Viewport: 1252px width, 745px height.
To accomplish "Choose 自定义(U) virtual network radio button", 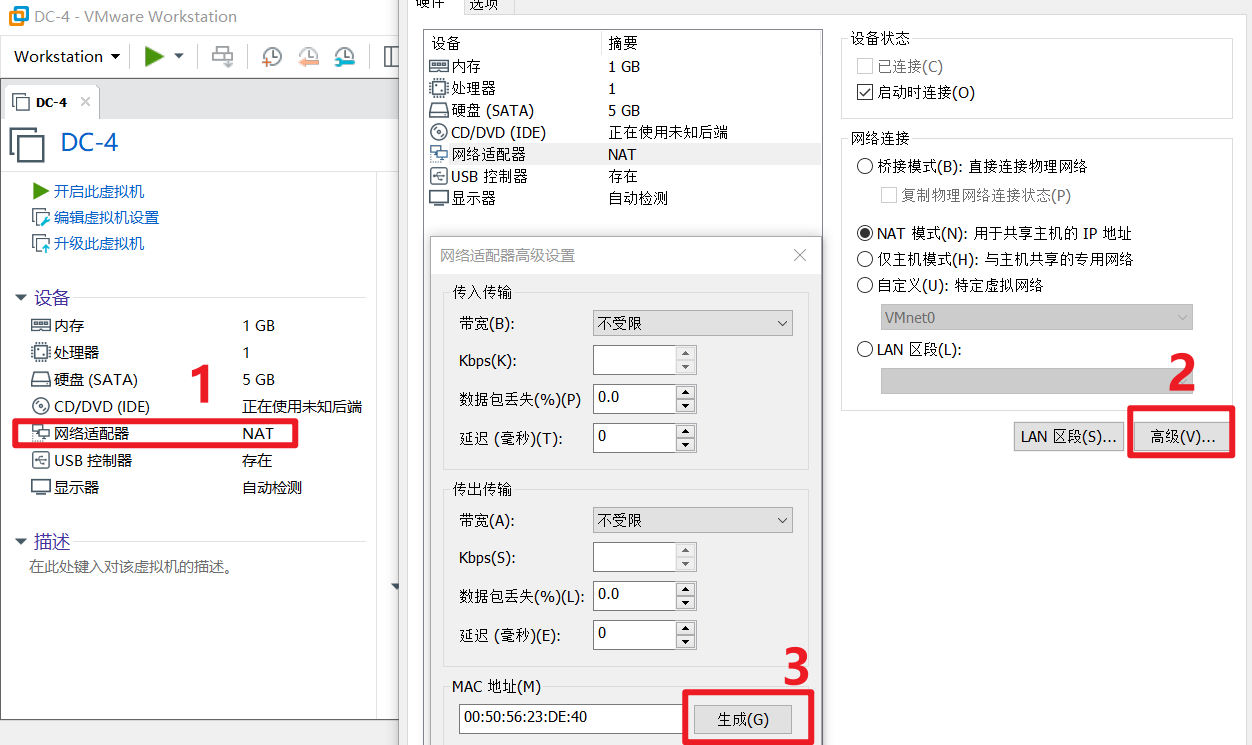I will [x=865, y=285].
